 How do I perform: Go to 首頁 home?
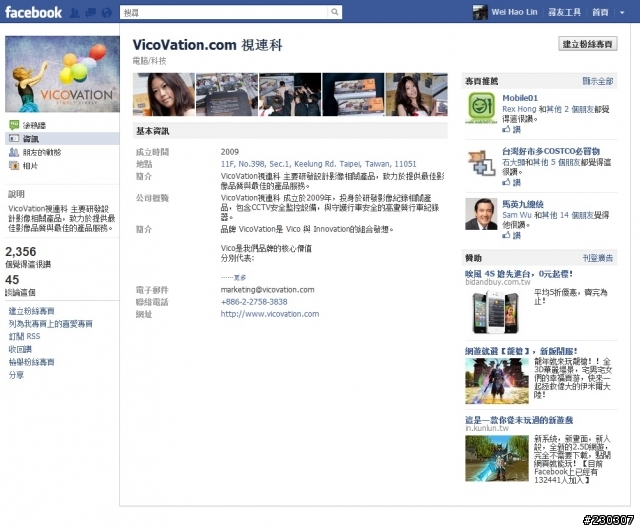(x=600, y=12)
